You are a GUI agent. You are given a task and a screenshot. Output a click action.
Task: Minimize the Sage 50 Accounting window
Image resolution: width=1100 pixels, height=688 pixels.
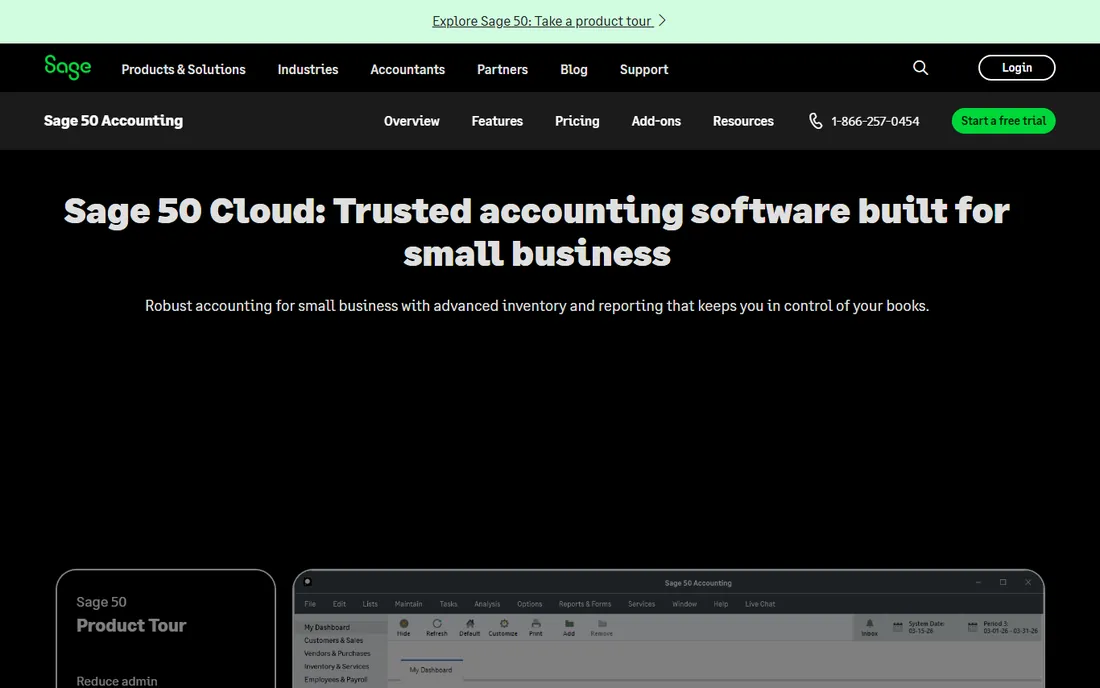[978, 582]
